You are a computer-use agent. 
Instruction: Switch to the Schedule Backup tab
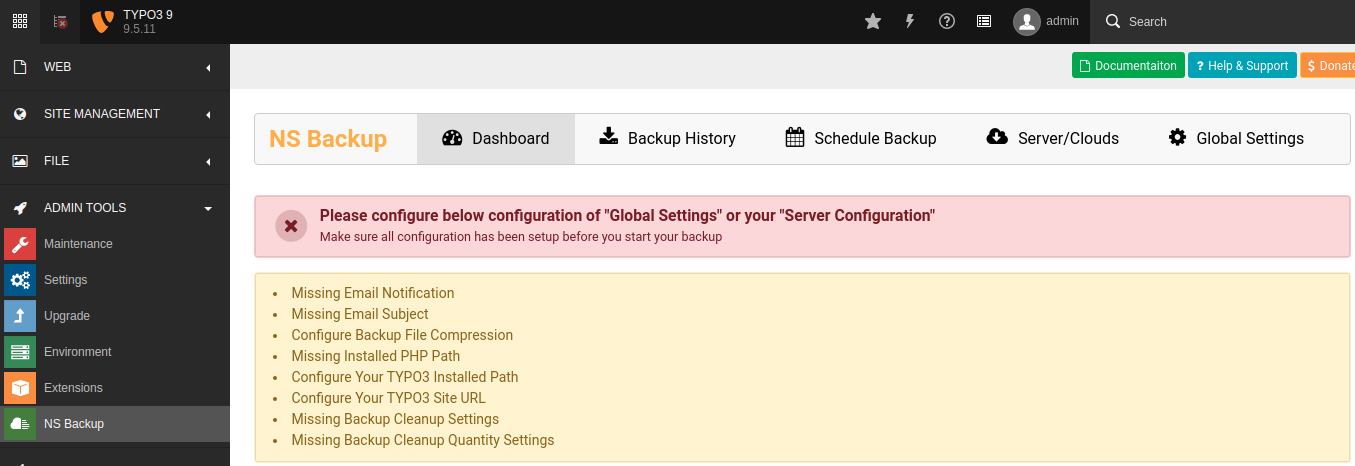tap(861, 139)
